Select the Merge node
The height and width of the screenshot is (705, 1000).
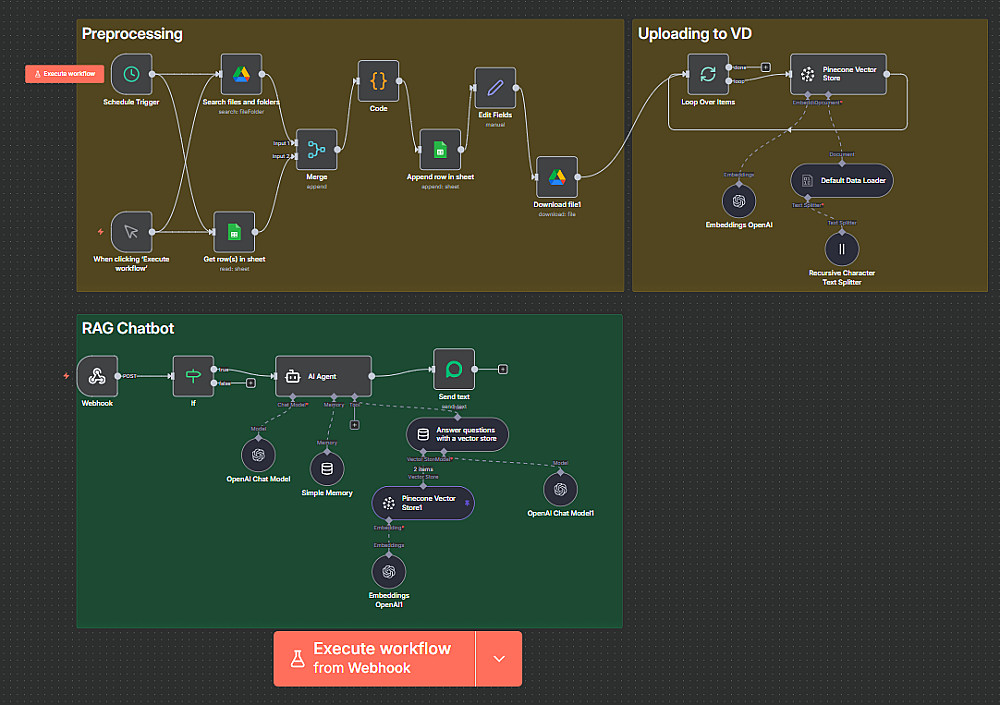pos(316,149)
